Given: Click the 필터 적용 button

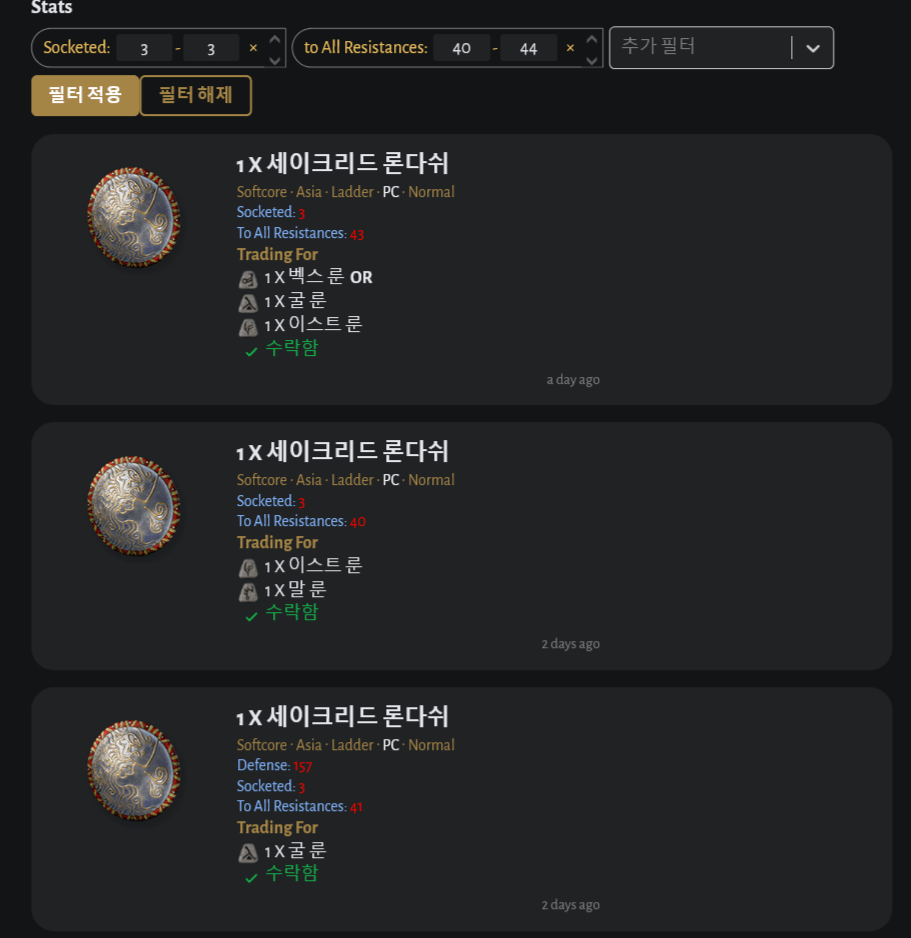Looking at the screenshot, I should 85,96.
